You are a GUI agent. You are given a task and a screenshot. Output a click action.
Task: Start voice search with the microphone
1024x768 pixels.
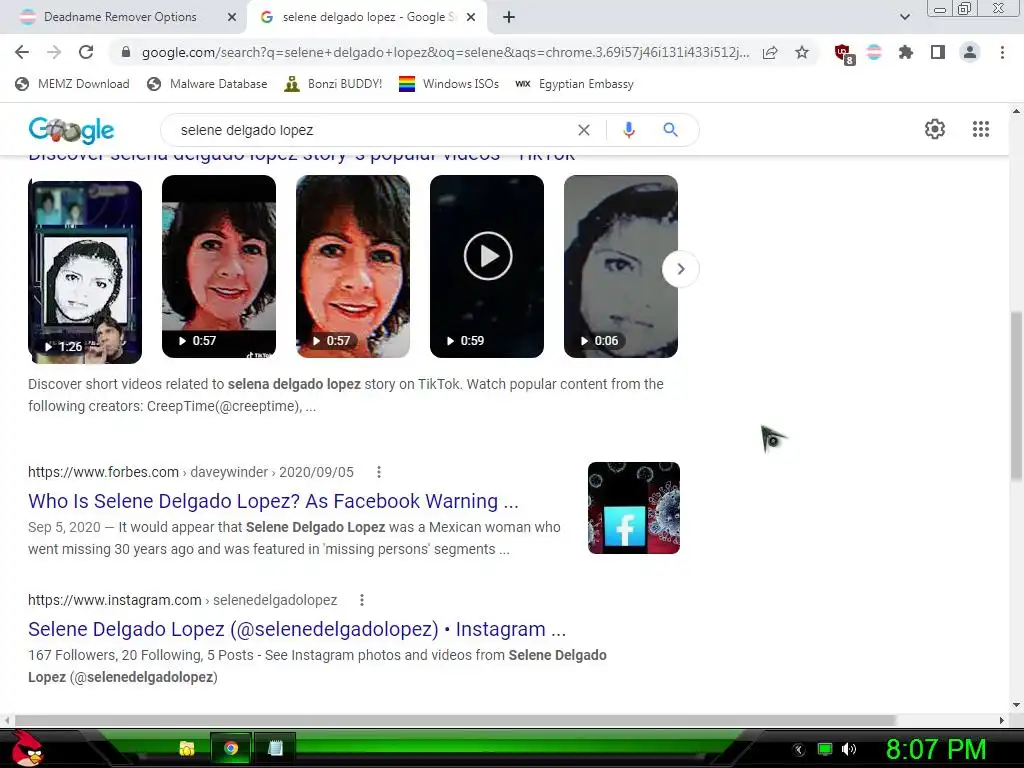tap(629, 130)
